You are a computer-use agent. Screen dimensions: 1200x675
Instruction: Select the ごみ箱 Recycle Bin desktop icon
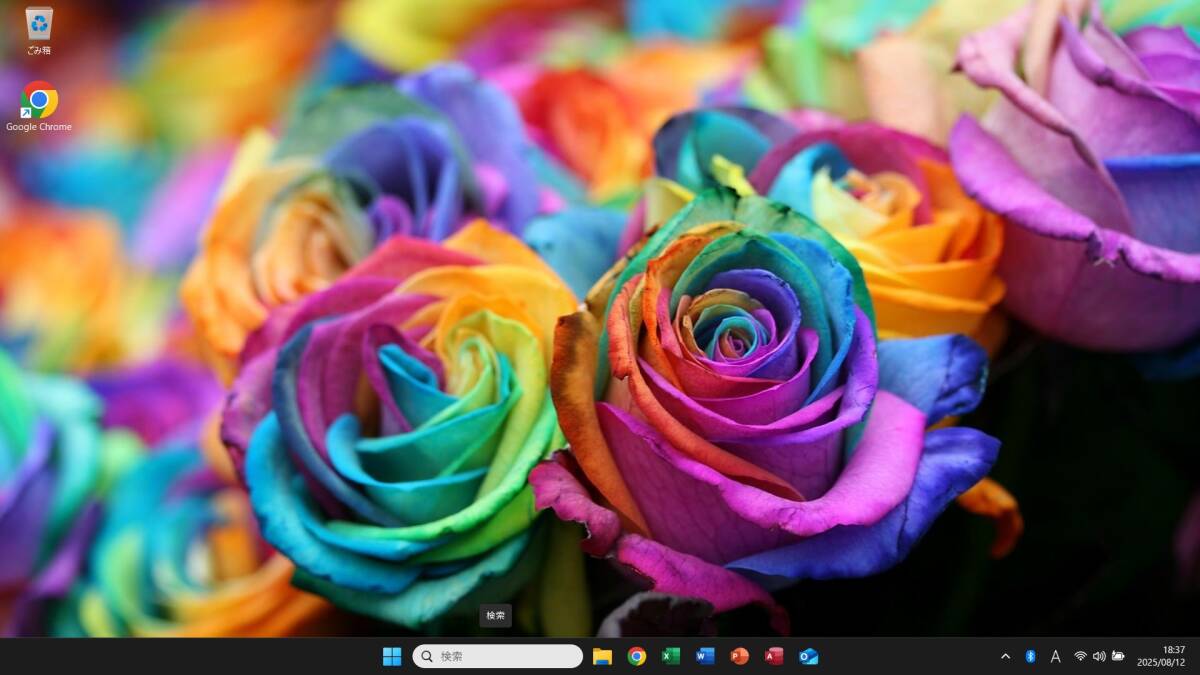(x=39, y=30)
